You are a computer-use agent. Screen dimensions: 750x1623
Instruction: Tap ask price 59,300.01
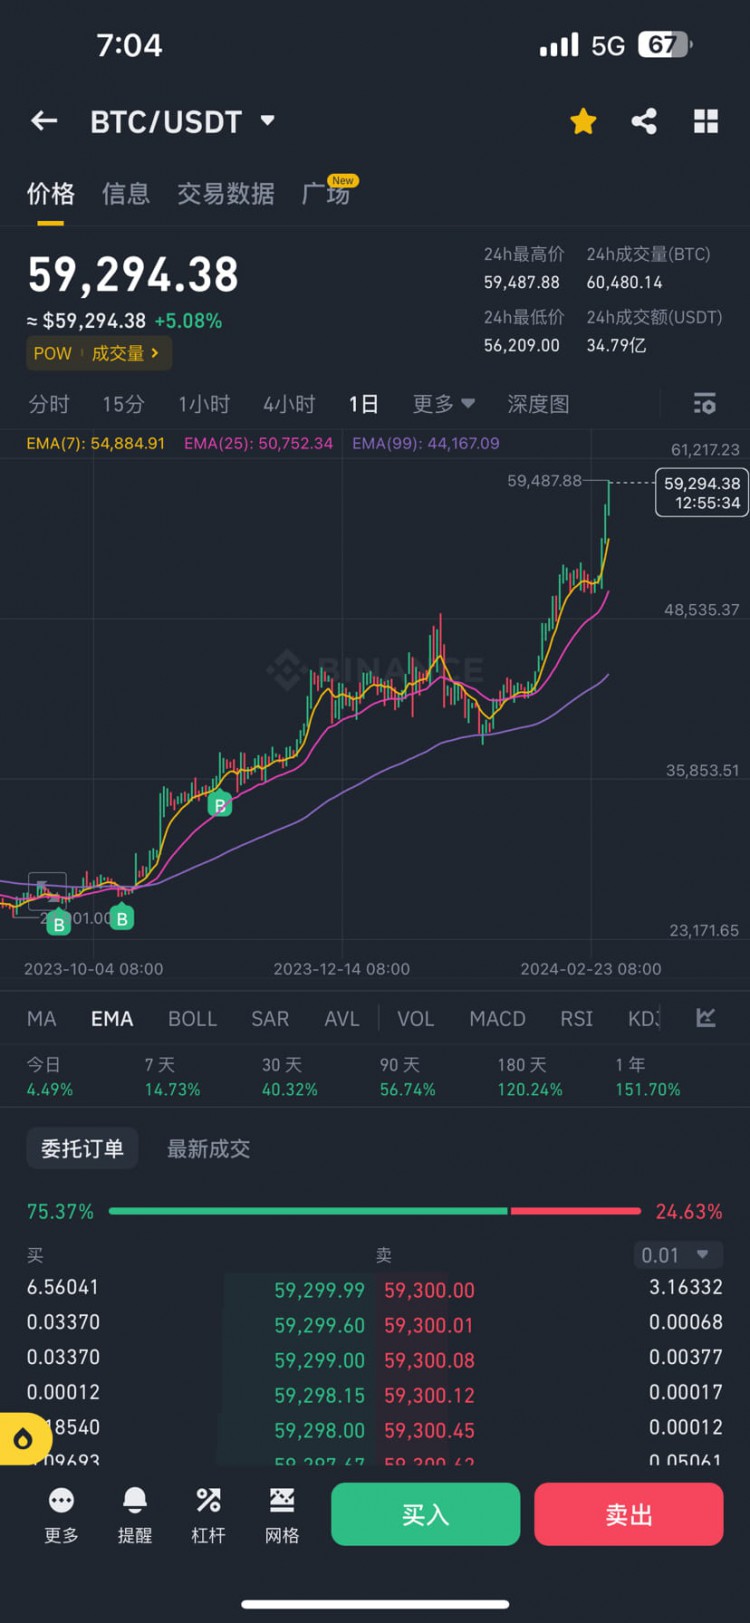point(429,1325)
